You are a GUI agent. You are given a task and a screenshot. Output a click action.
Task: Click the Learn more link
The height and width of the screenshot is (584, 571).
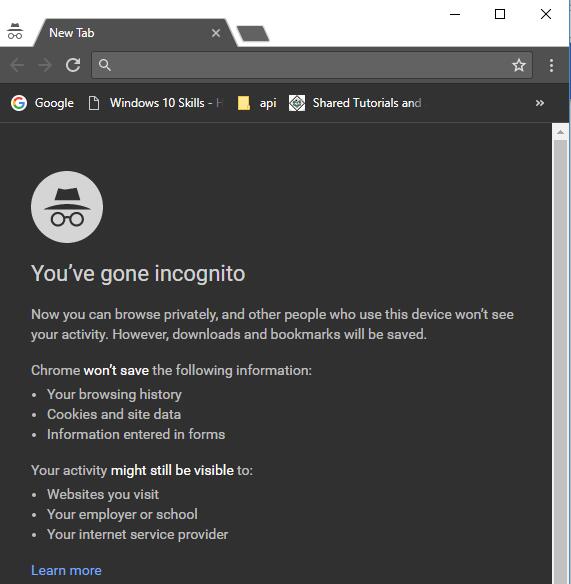click(x=66, y=570)
